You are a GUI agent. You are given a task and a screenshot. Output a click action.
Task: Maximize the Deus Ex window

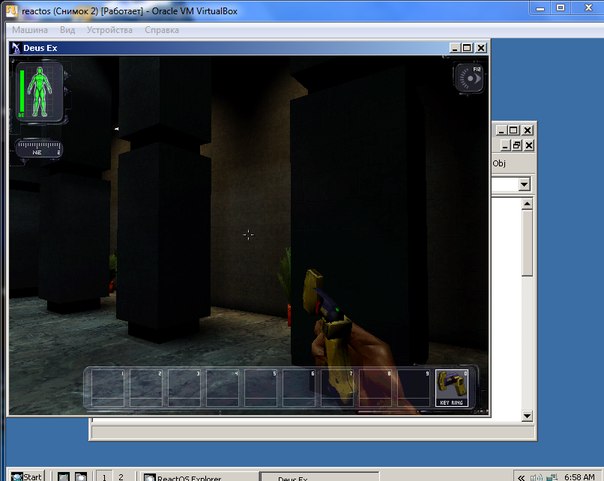click(x=467, y=48)
